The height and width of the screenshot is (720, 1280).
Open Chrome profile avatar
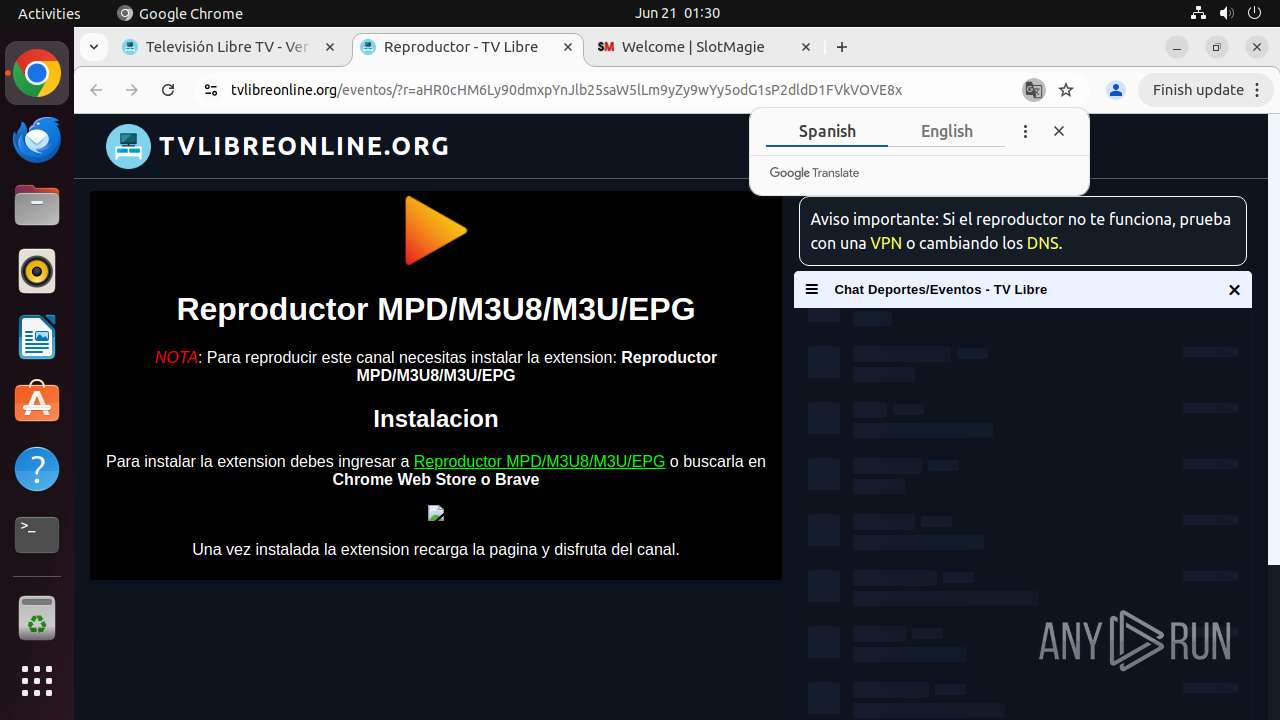pos(1116,90)
